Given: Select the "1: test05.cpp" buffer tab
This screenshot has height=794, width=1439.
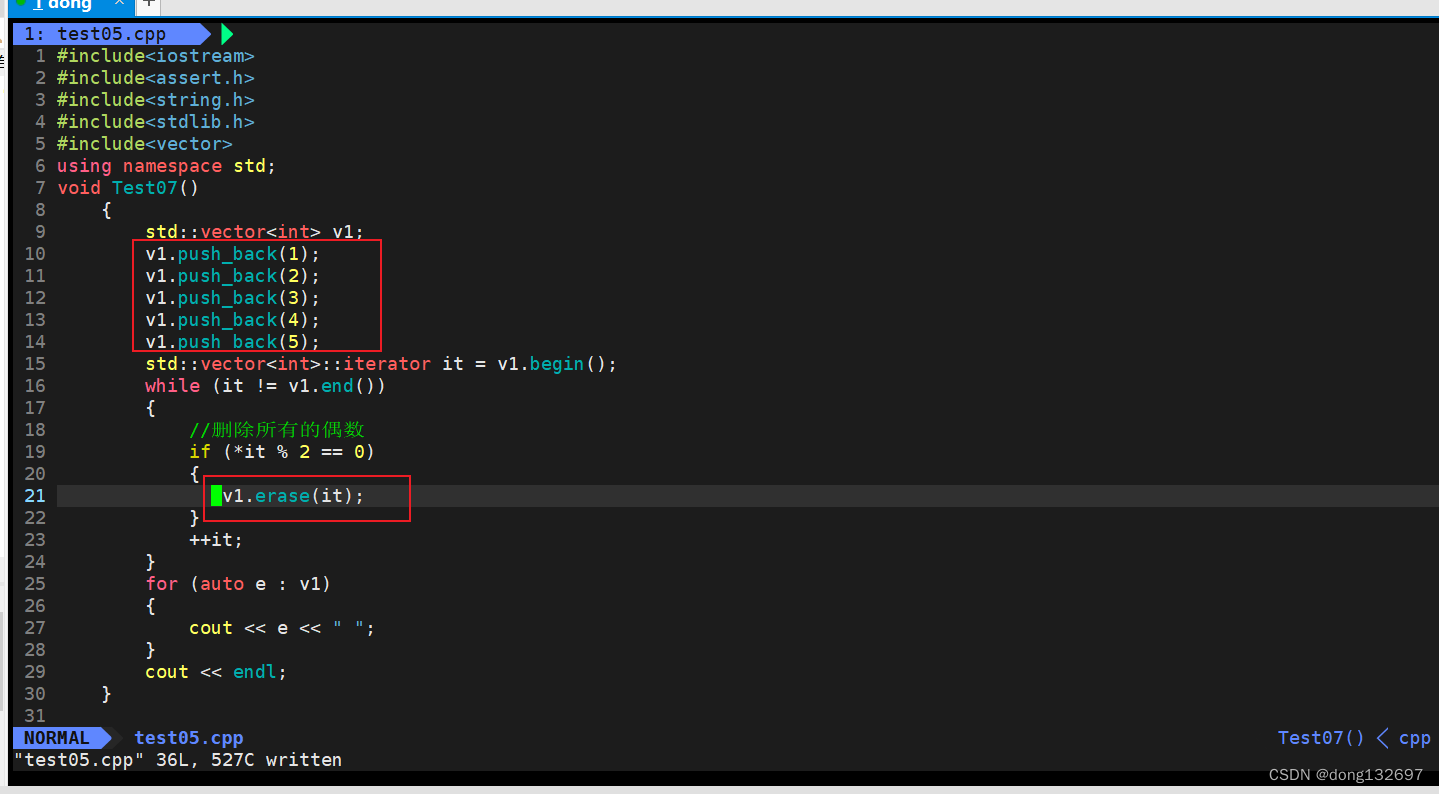Looking at the screenshot, I should (107, 34).
